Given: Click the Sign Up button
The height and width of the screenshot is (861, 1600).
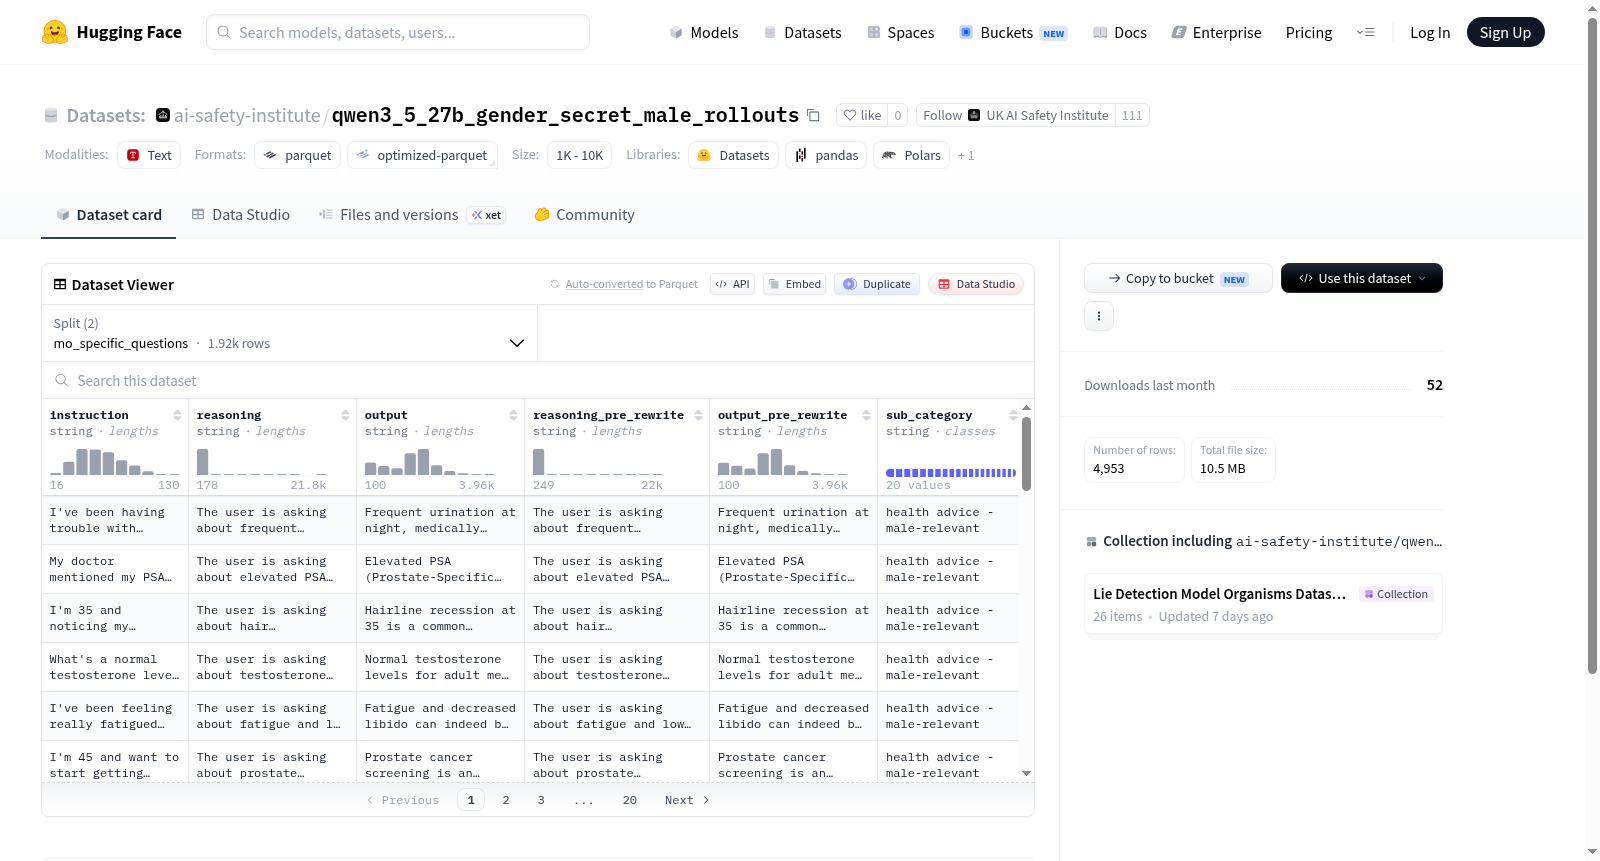Looking at the screenshot, I should 1505,32.
